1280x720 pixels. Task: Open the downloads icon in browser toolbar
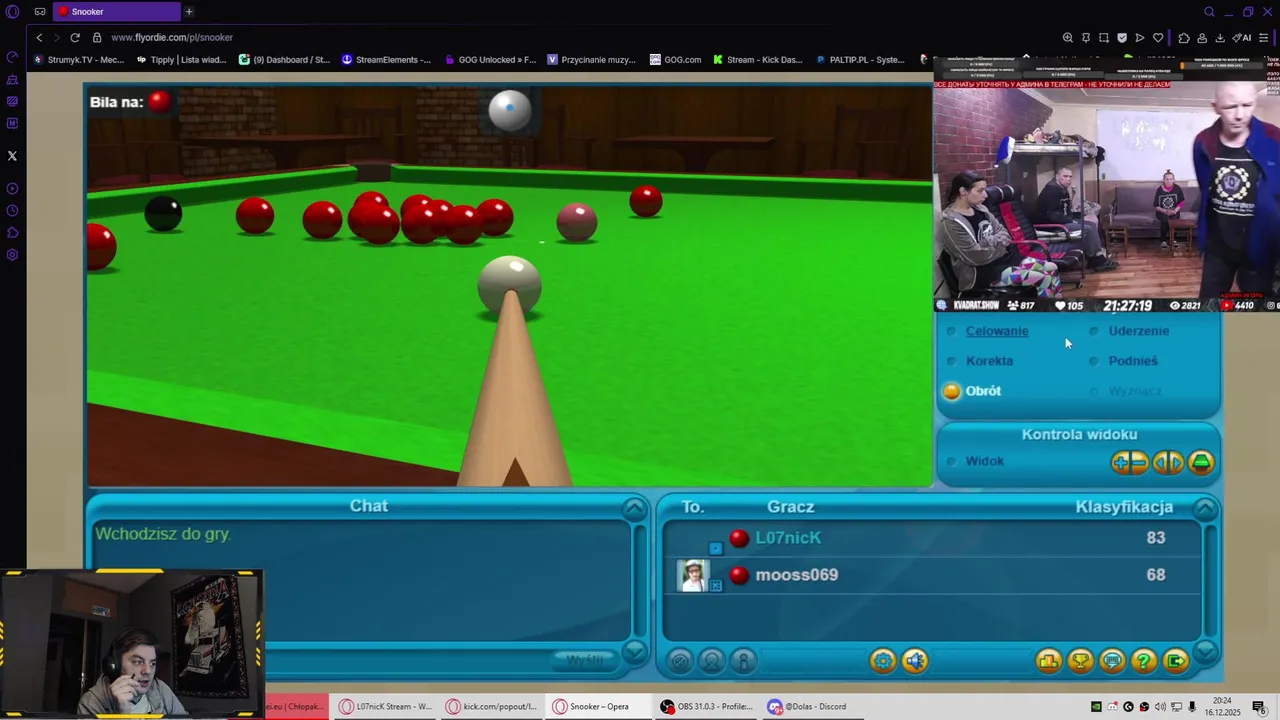(x=1220, y=38)
